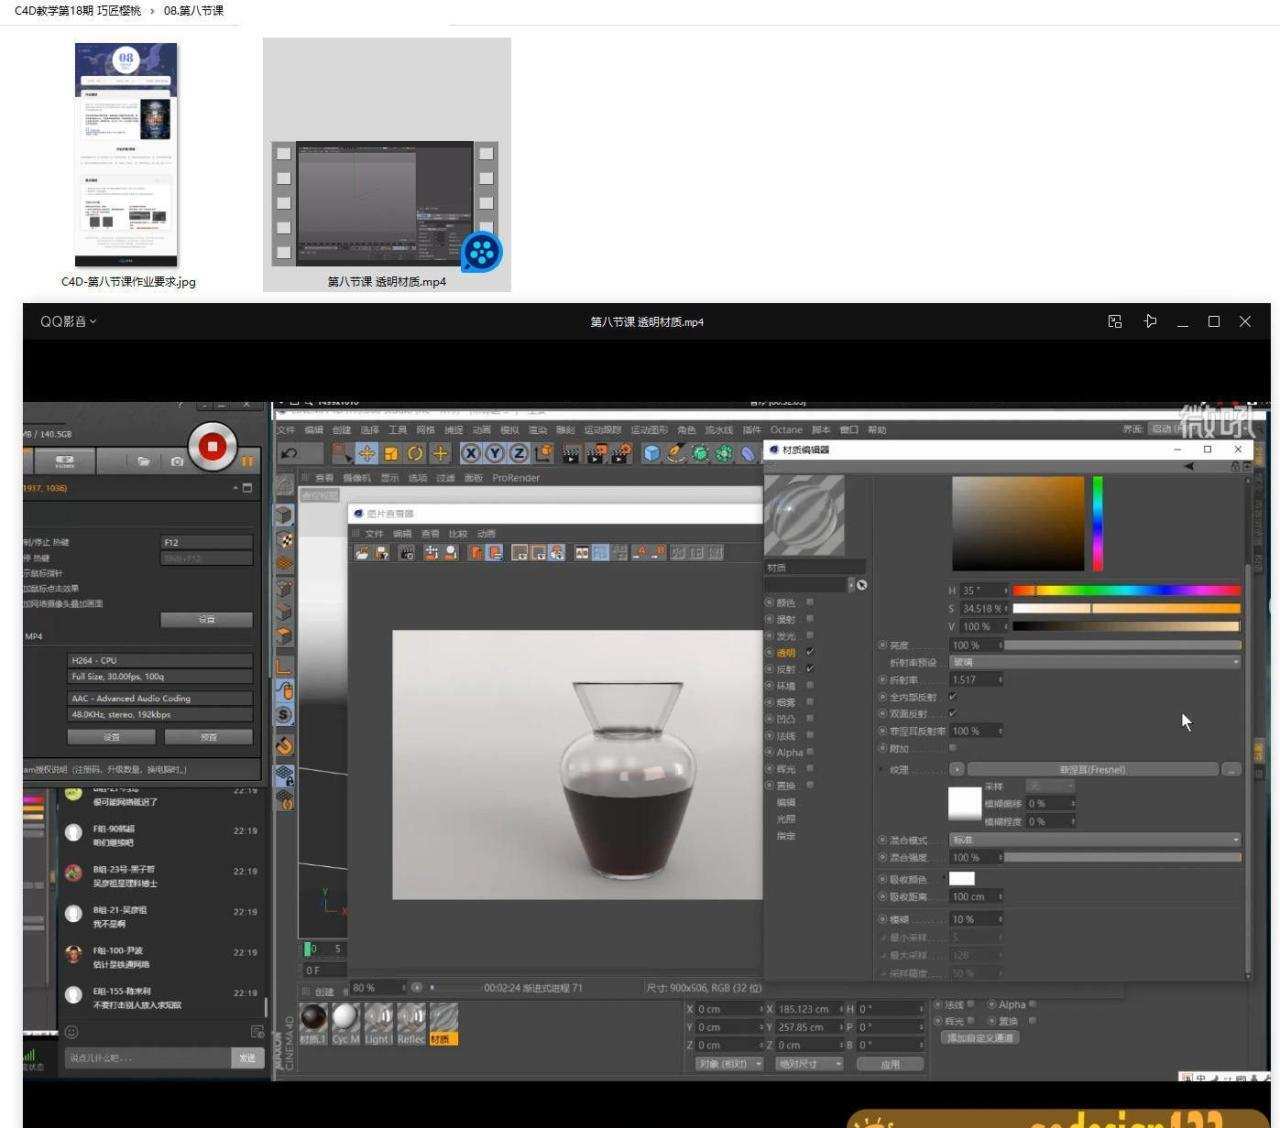The height and width of the screenshot is (1128, 1280).
Task: Open QQ影音 title menu dropdown
Action: point(68,321)
